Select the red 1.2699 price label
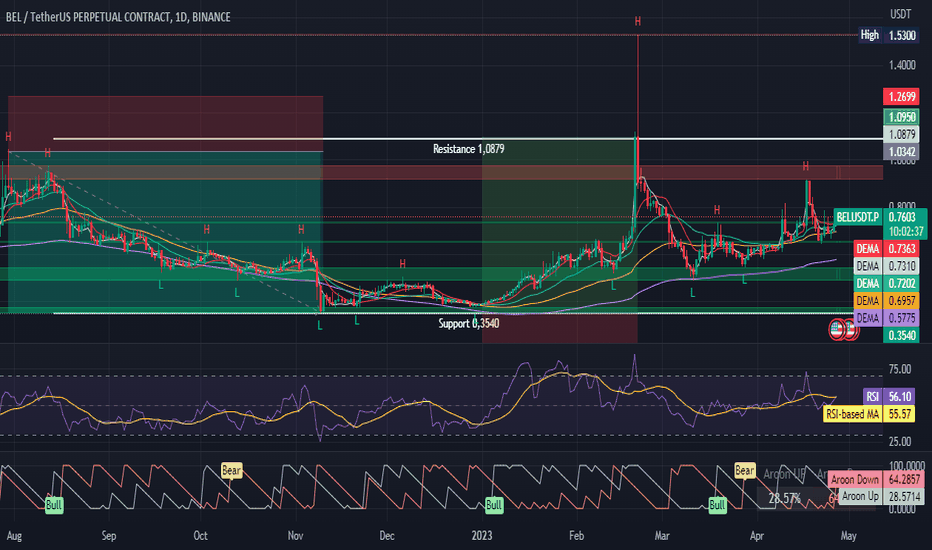Screen dimensions: 932x550 click(901, 96)
